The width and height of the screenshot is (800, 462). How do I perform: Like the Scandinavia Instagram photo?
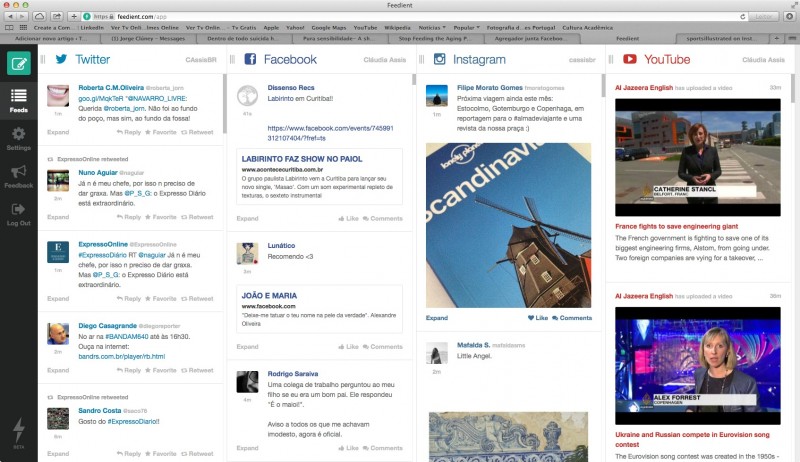tap(537, 318)
